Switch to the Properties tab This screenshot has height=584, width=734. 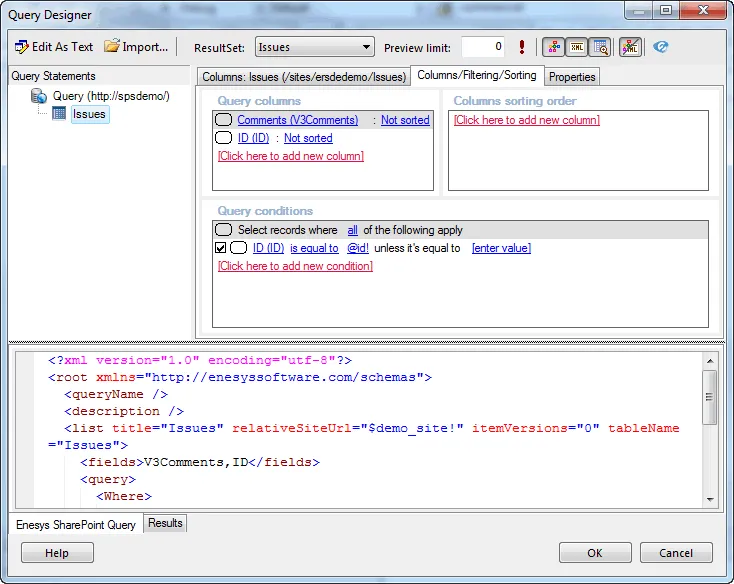(x=572, y=77)
